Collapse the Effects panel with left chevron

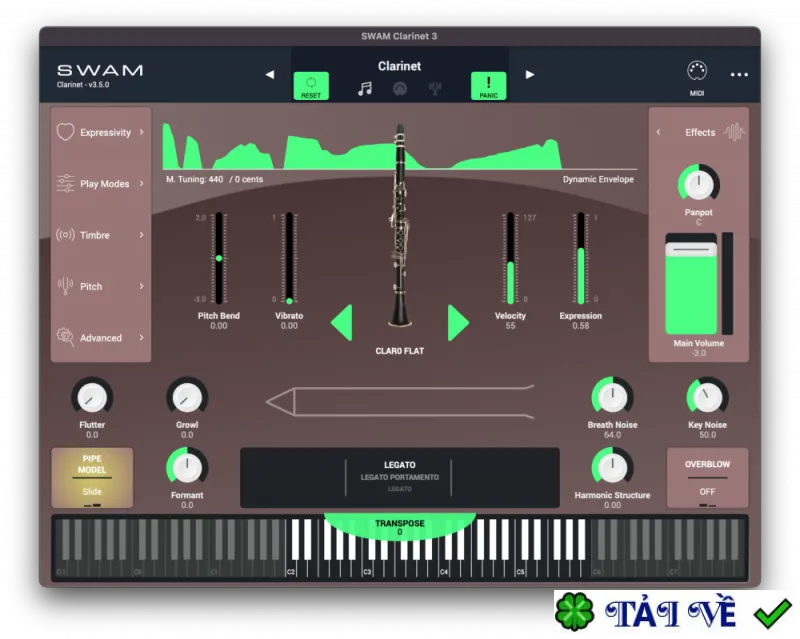click(x=658, y=132)
